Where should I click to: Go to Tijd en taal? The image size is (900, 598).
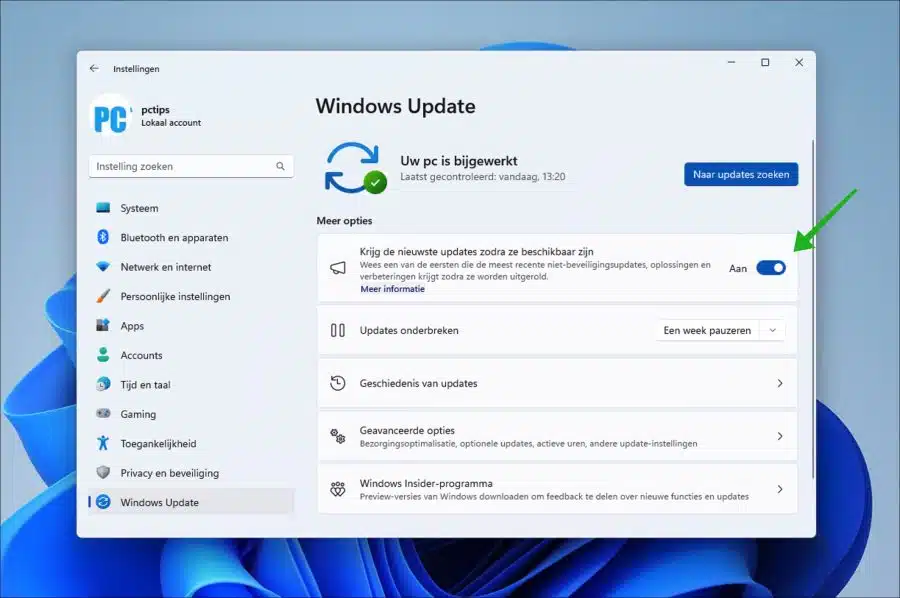click(191, 384)
